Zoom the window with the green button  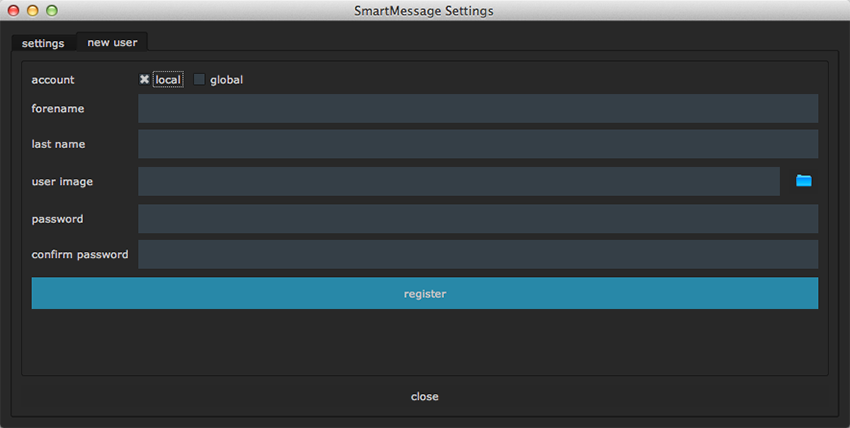click(52, 11)
